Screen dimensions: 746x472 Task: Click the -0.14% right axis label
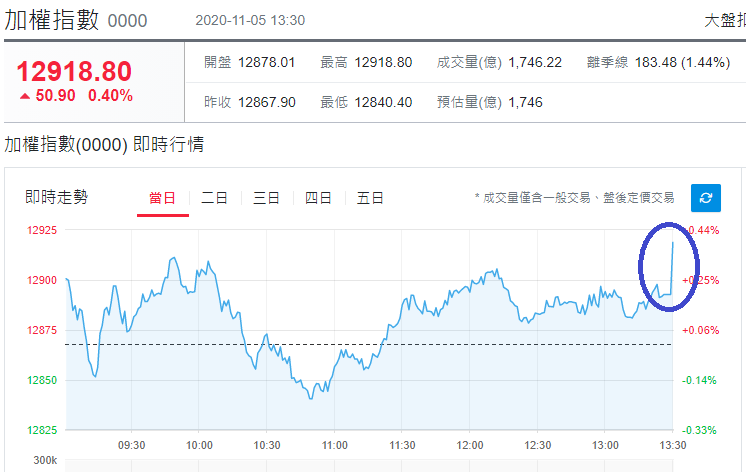click(x=699, y=380)
